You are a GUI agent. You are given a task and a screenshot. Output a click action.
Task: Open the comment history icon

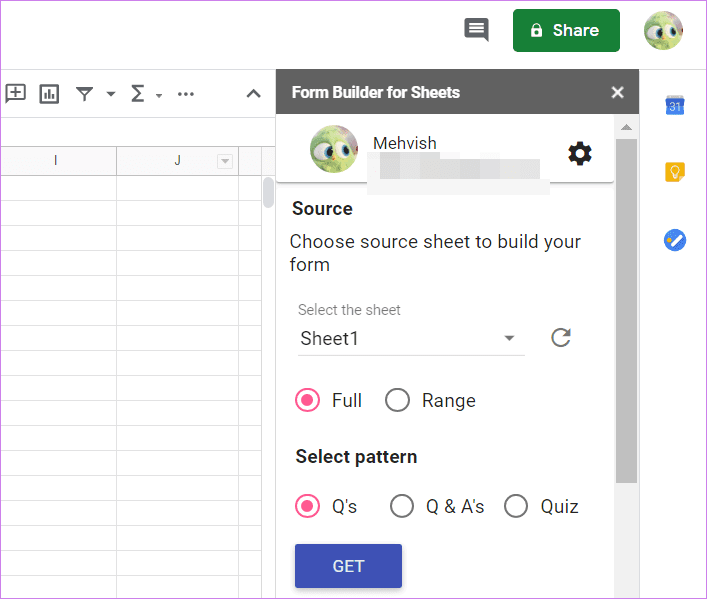coord(477,30)
